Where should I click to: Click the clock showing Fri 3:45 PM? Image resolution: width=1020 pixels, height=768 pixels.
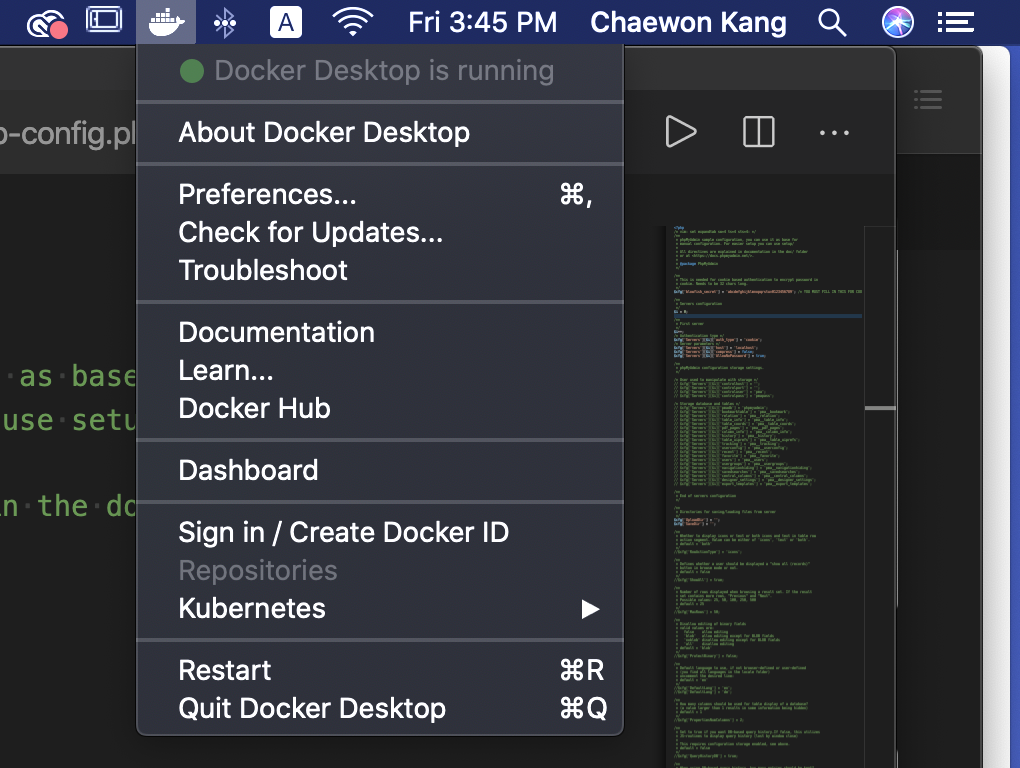coord(482,22)
